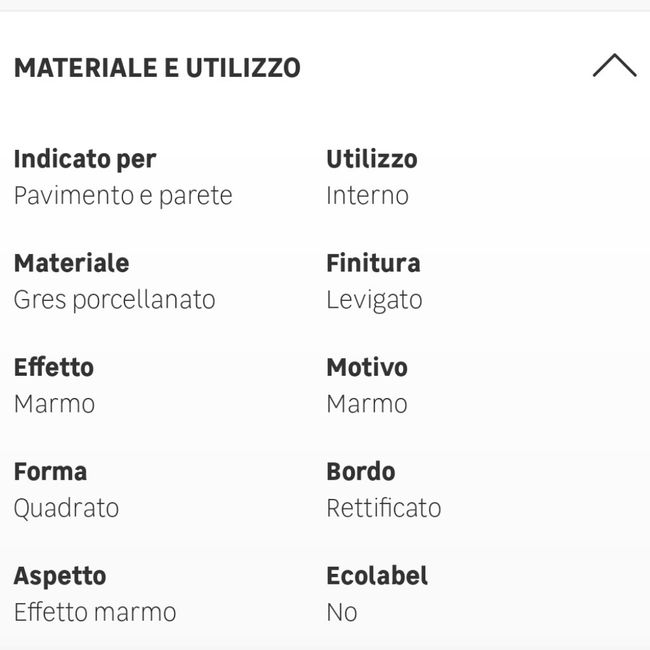Viewport: 650px width, 650px height.
Task: Click the 'Pavimento e parete' value
Action: point(123,195)
